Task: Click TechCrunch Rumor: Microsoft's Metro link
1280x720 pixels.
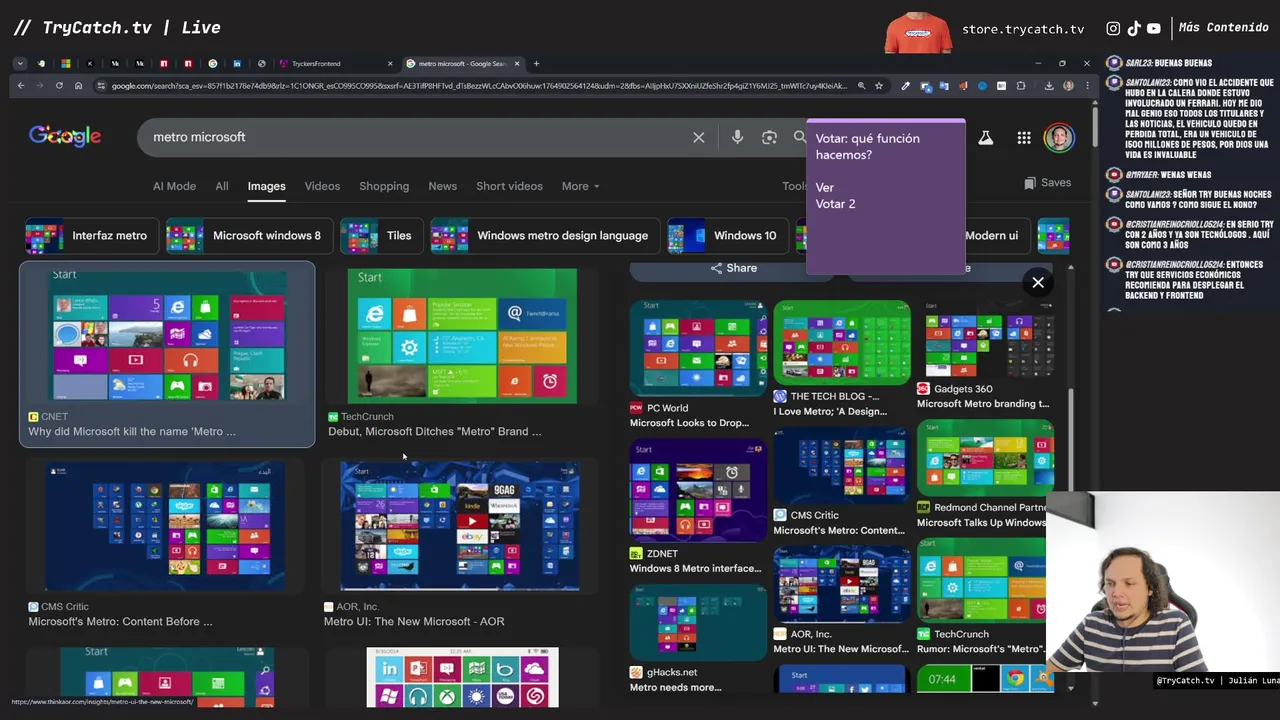Action: coord(981,649)
